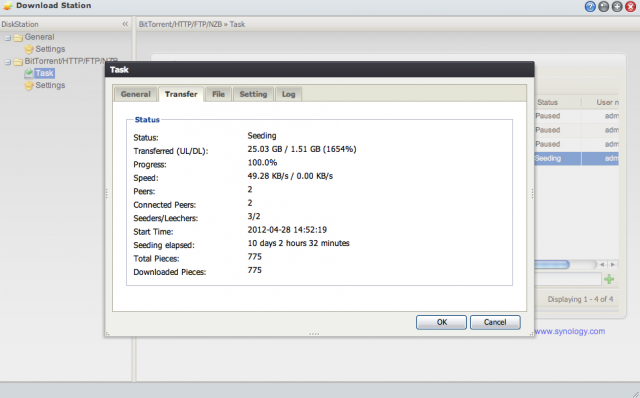Switch to the Log tab
The height and width of the screenshot is (398, 640).
pyautogui.click(x=288, y=94)
